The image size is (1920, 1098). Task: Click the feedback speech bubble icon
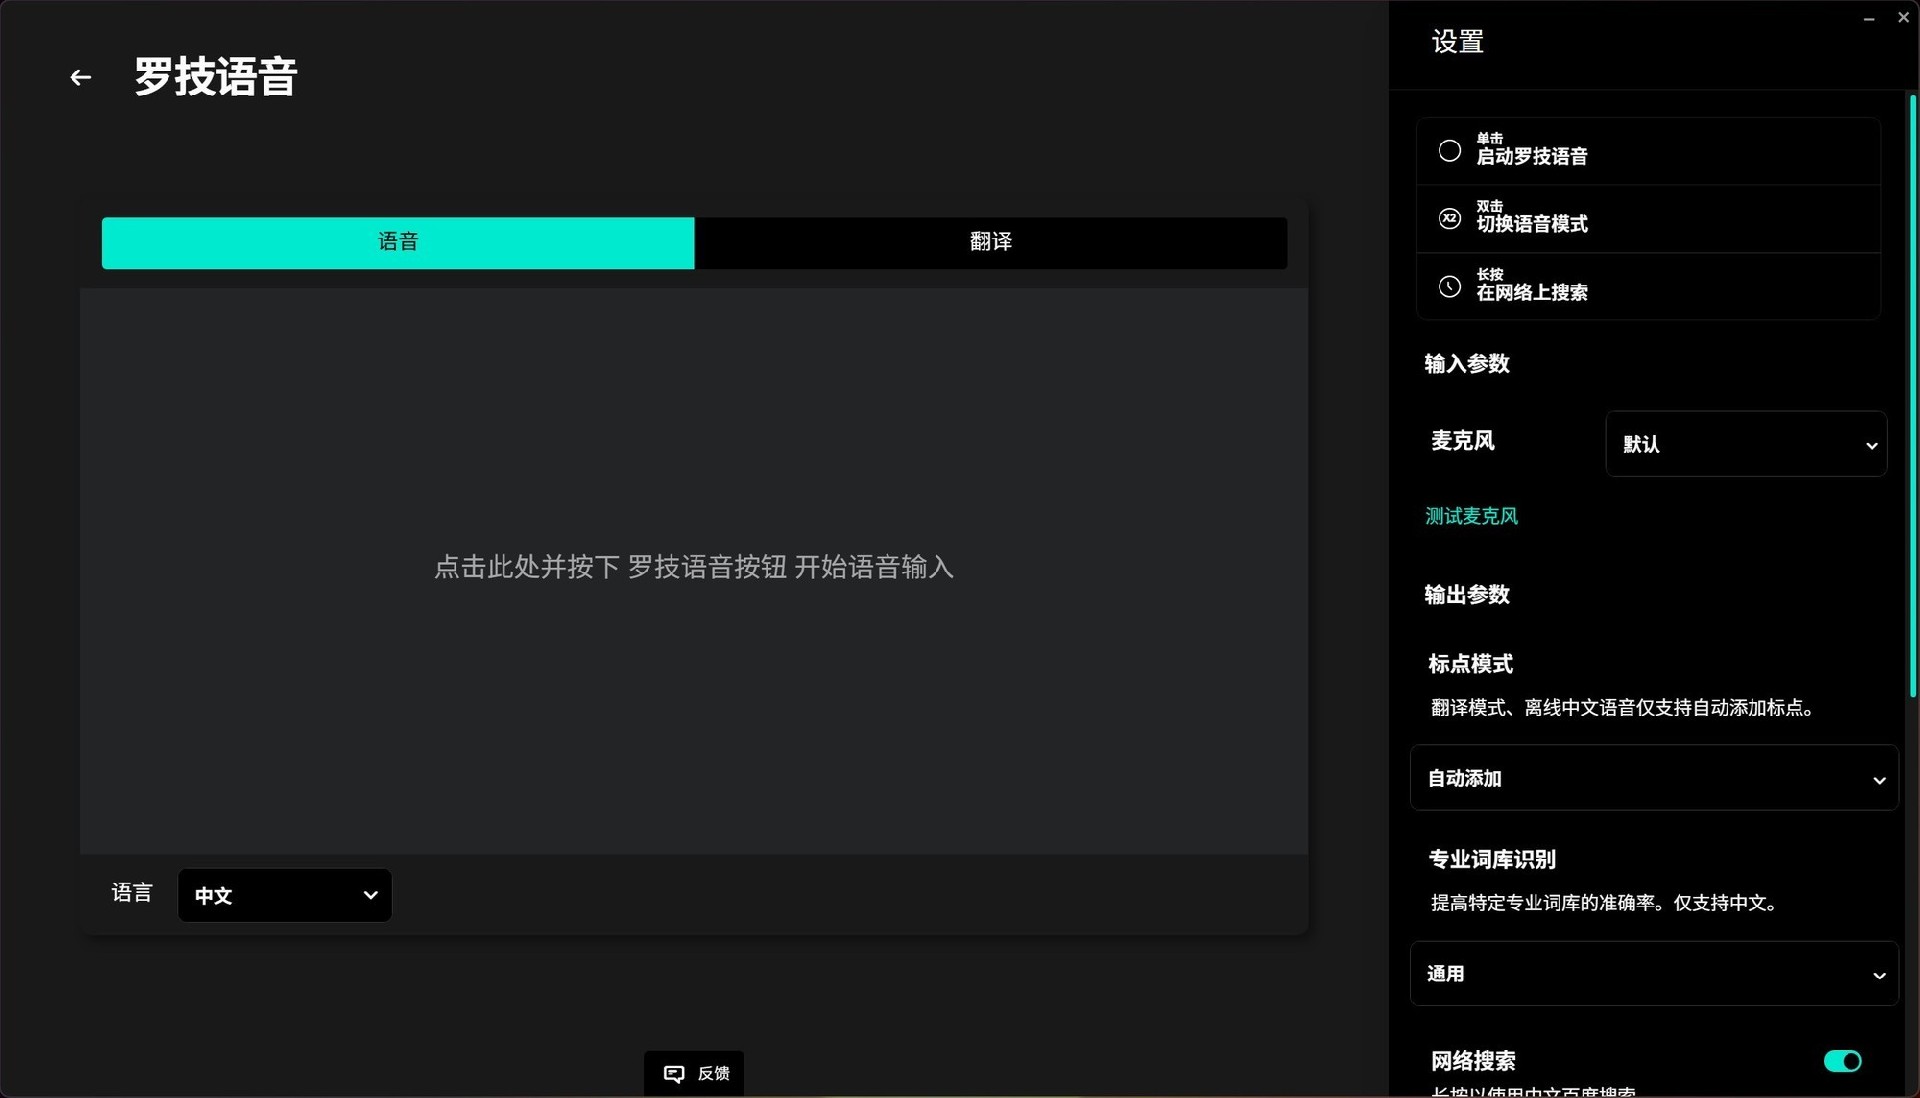674,1074
